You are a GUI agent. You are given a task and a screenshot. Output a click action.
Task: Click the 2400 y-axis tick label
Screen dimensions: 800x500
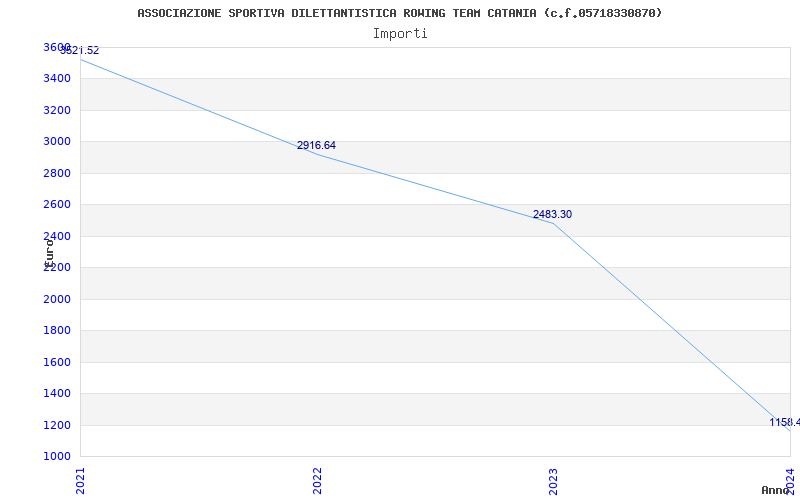click(57, 236)
